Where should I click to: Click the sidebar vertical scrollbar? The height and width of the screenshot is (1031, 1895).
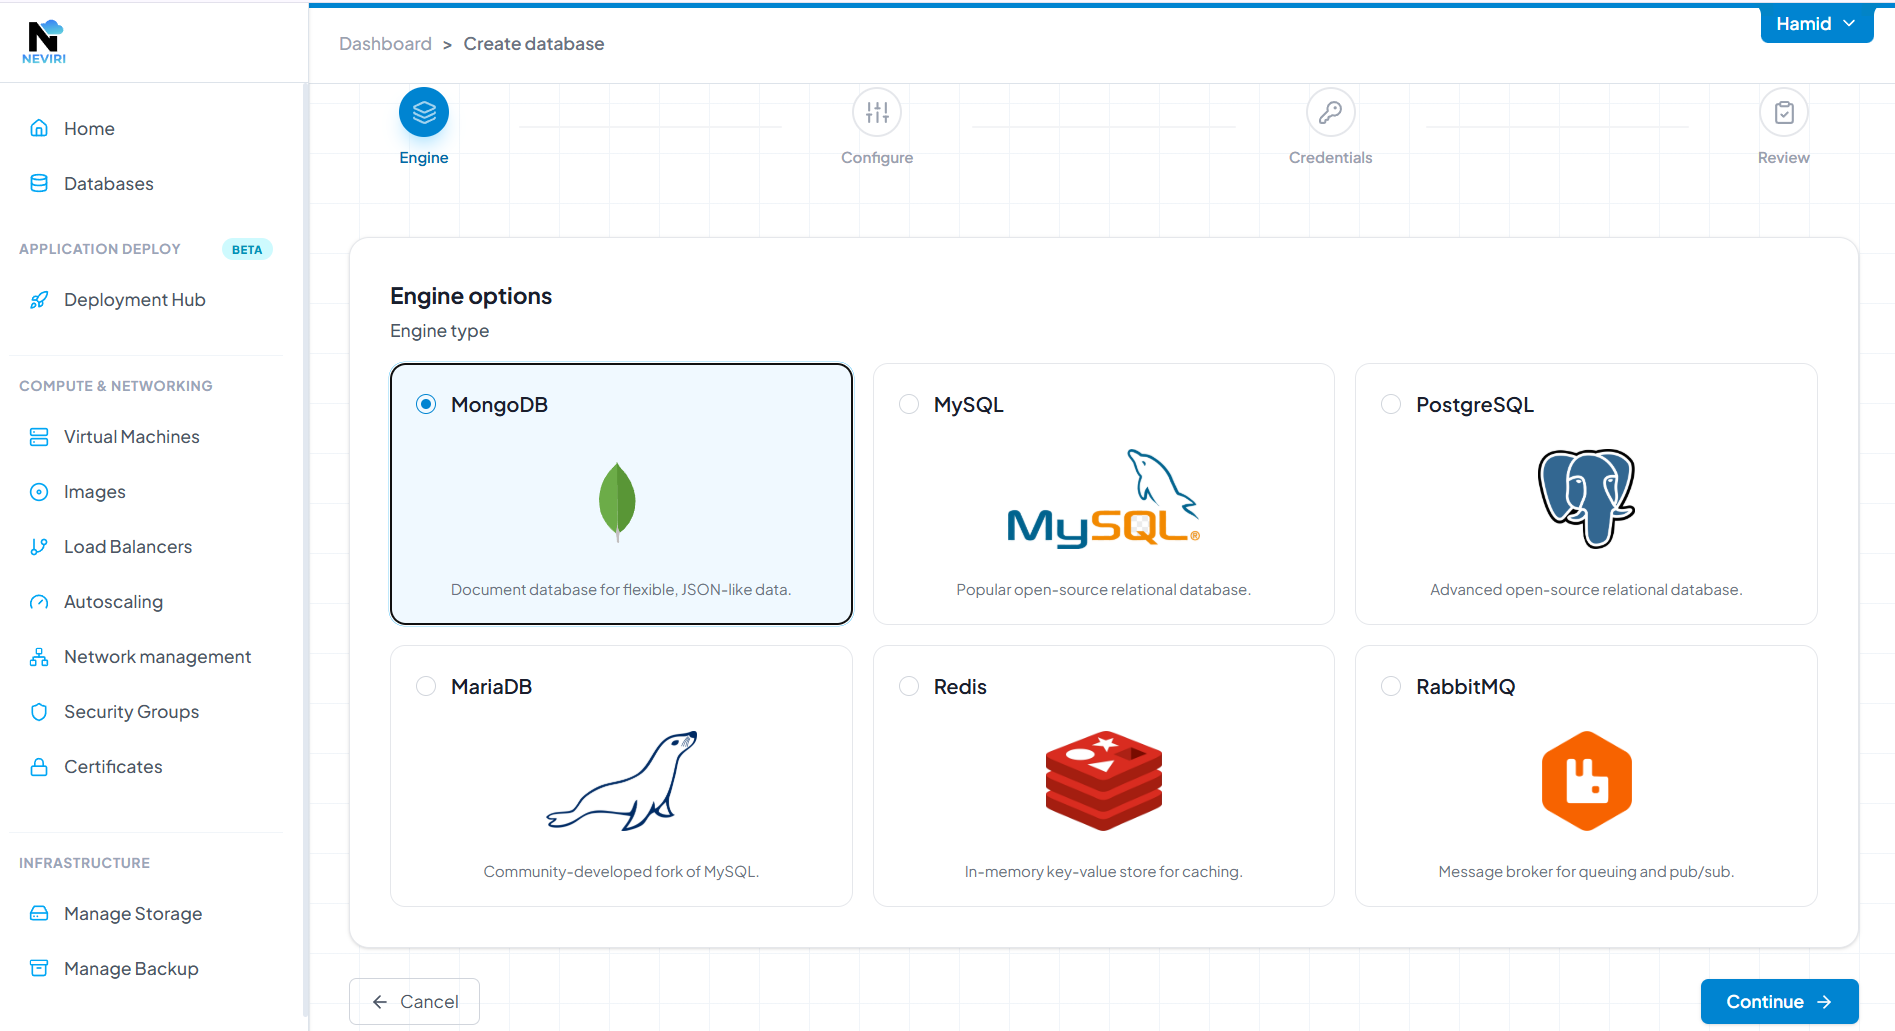(305, 550)
